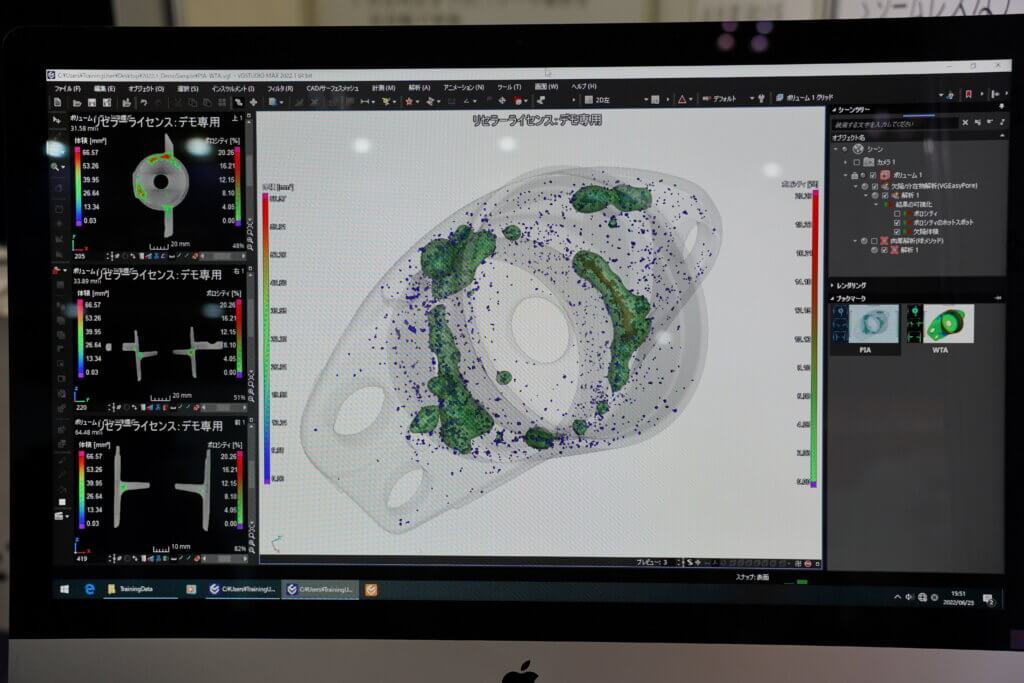This screenshot has width=1024, height=683.
Task: Toggle the 欠陥体積 checkbox
Action: 897,232
